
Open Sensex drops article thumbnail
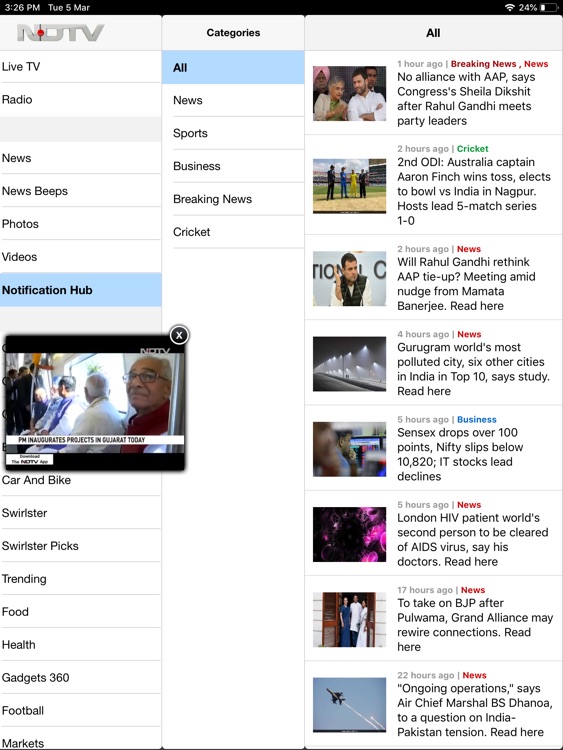[x=349, y=449]
